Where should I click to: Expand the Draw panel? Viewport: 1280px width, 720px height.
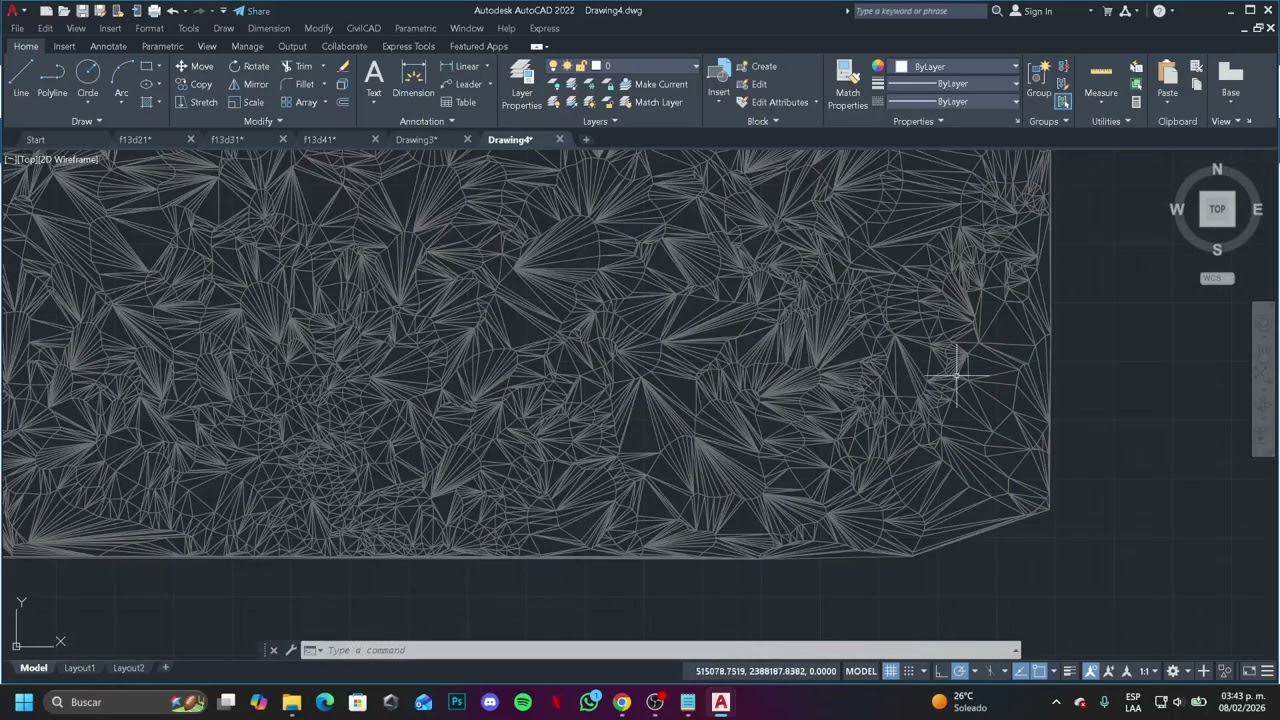click(x=87, y=121)
